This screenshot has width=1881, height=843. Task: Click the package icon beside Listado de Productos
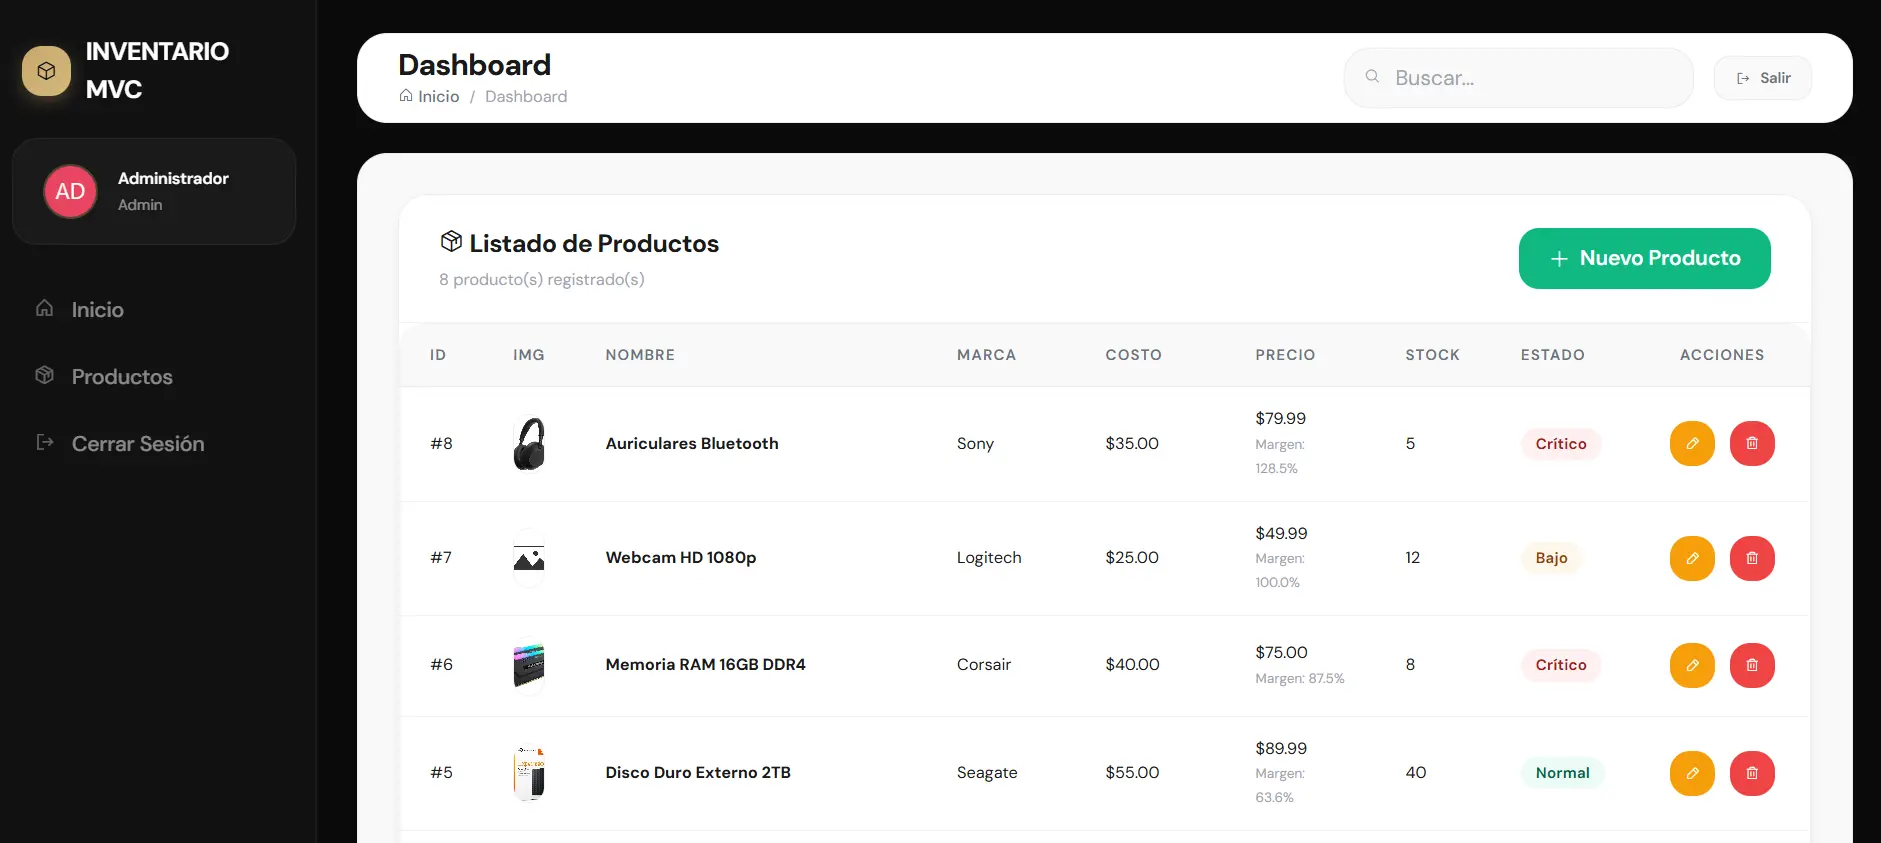451,242
